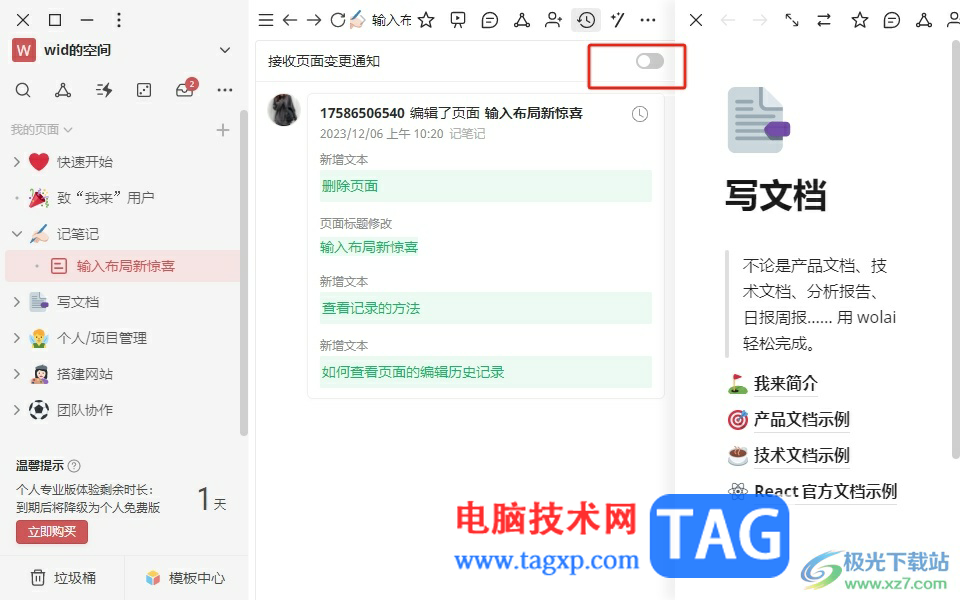Open the page relations graph in toolbar

(x=522, y=20)
